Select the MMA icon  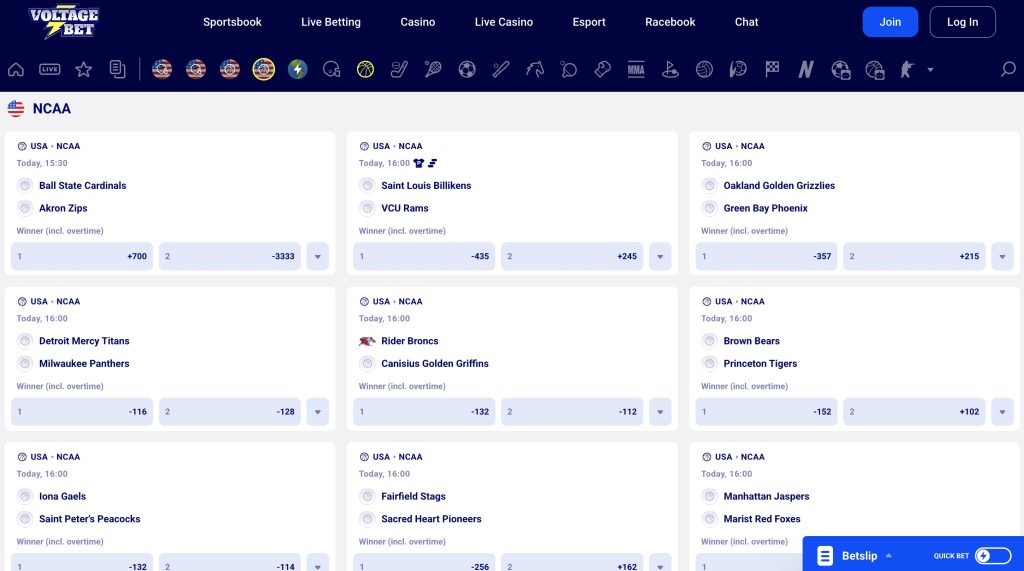point(636,69)
